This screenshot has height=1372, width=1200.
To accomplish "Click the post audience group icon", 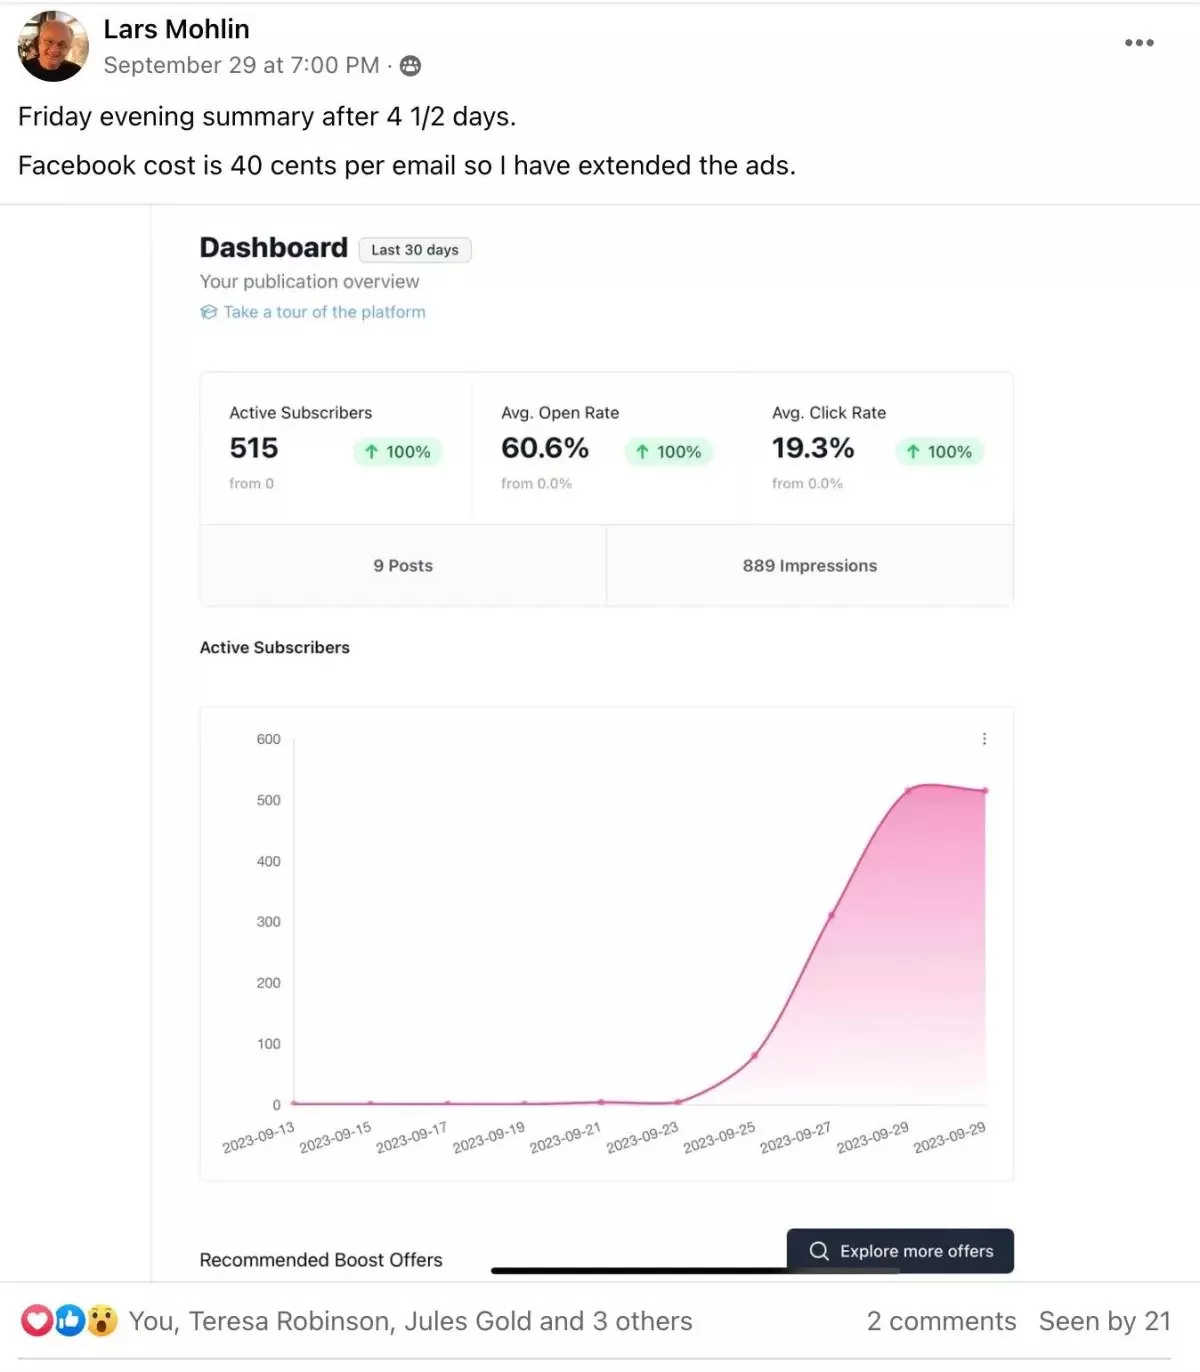I will tap(410, 66).
